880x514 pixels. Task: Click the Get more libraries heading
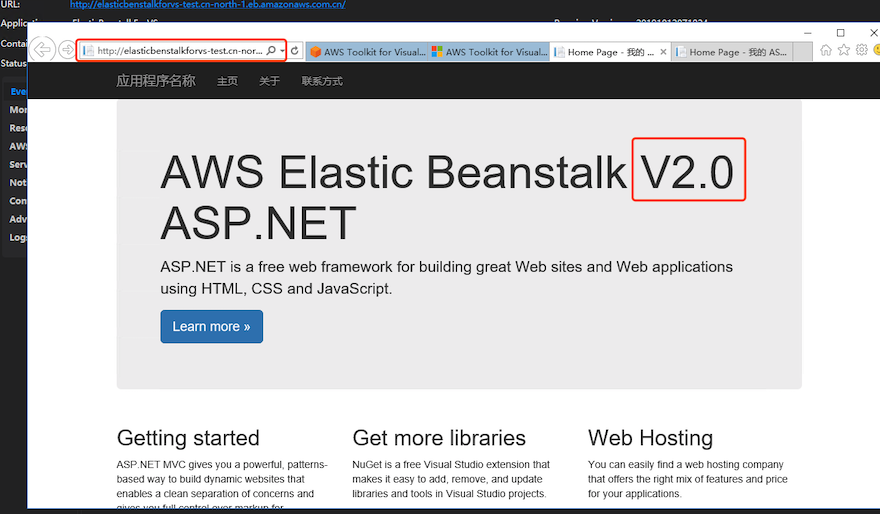pos(439,438)
